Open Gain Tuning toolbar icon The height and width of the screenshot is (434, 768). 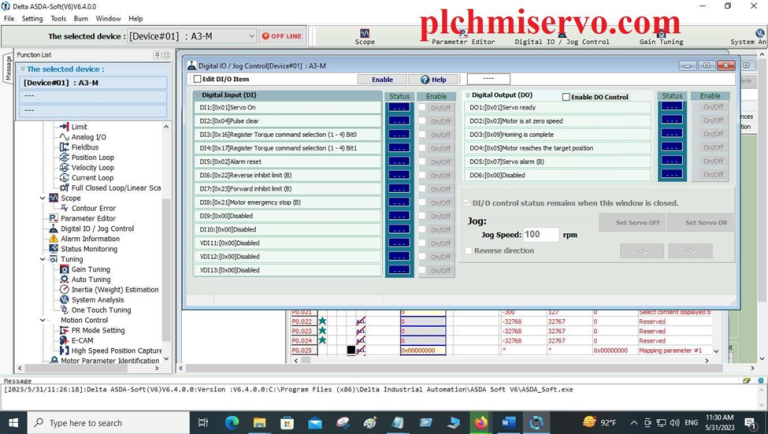tap(661, 34)
